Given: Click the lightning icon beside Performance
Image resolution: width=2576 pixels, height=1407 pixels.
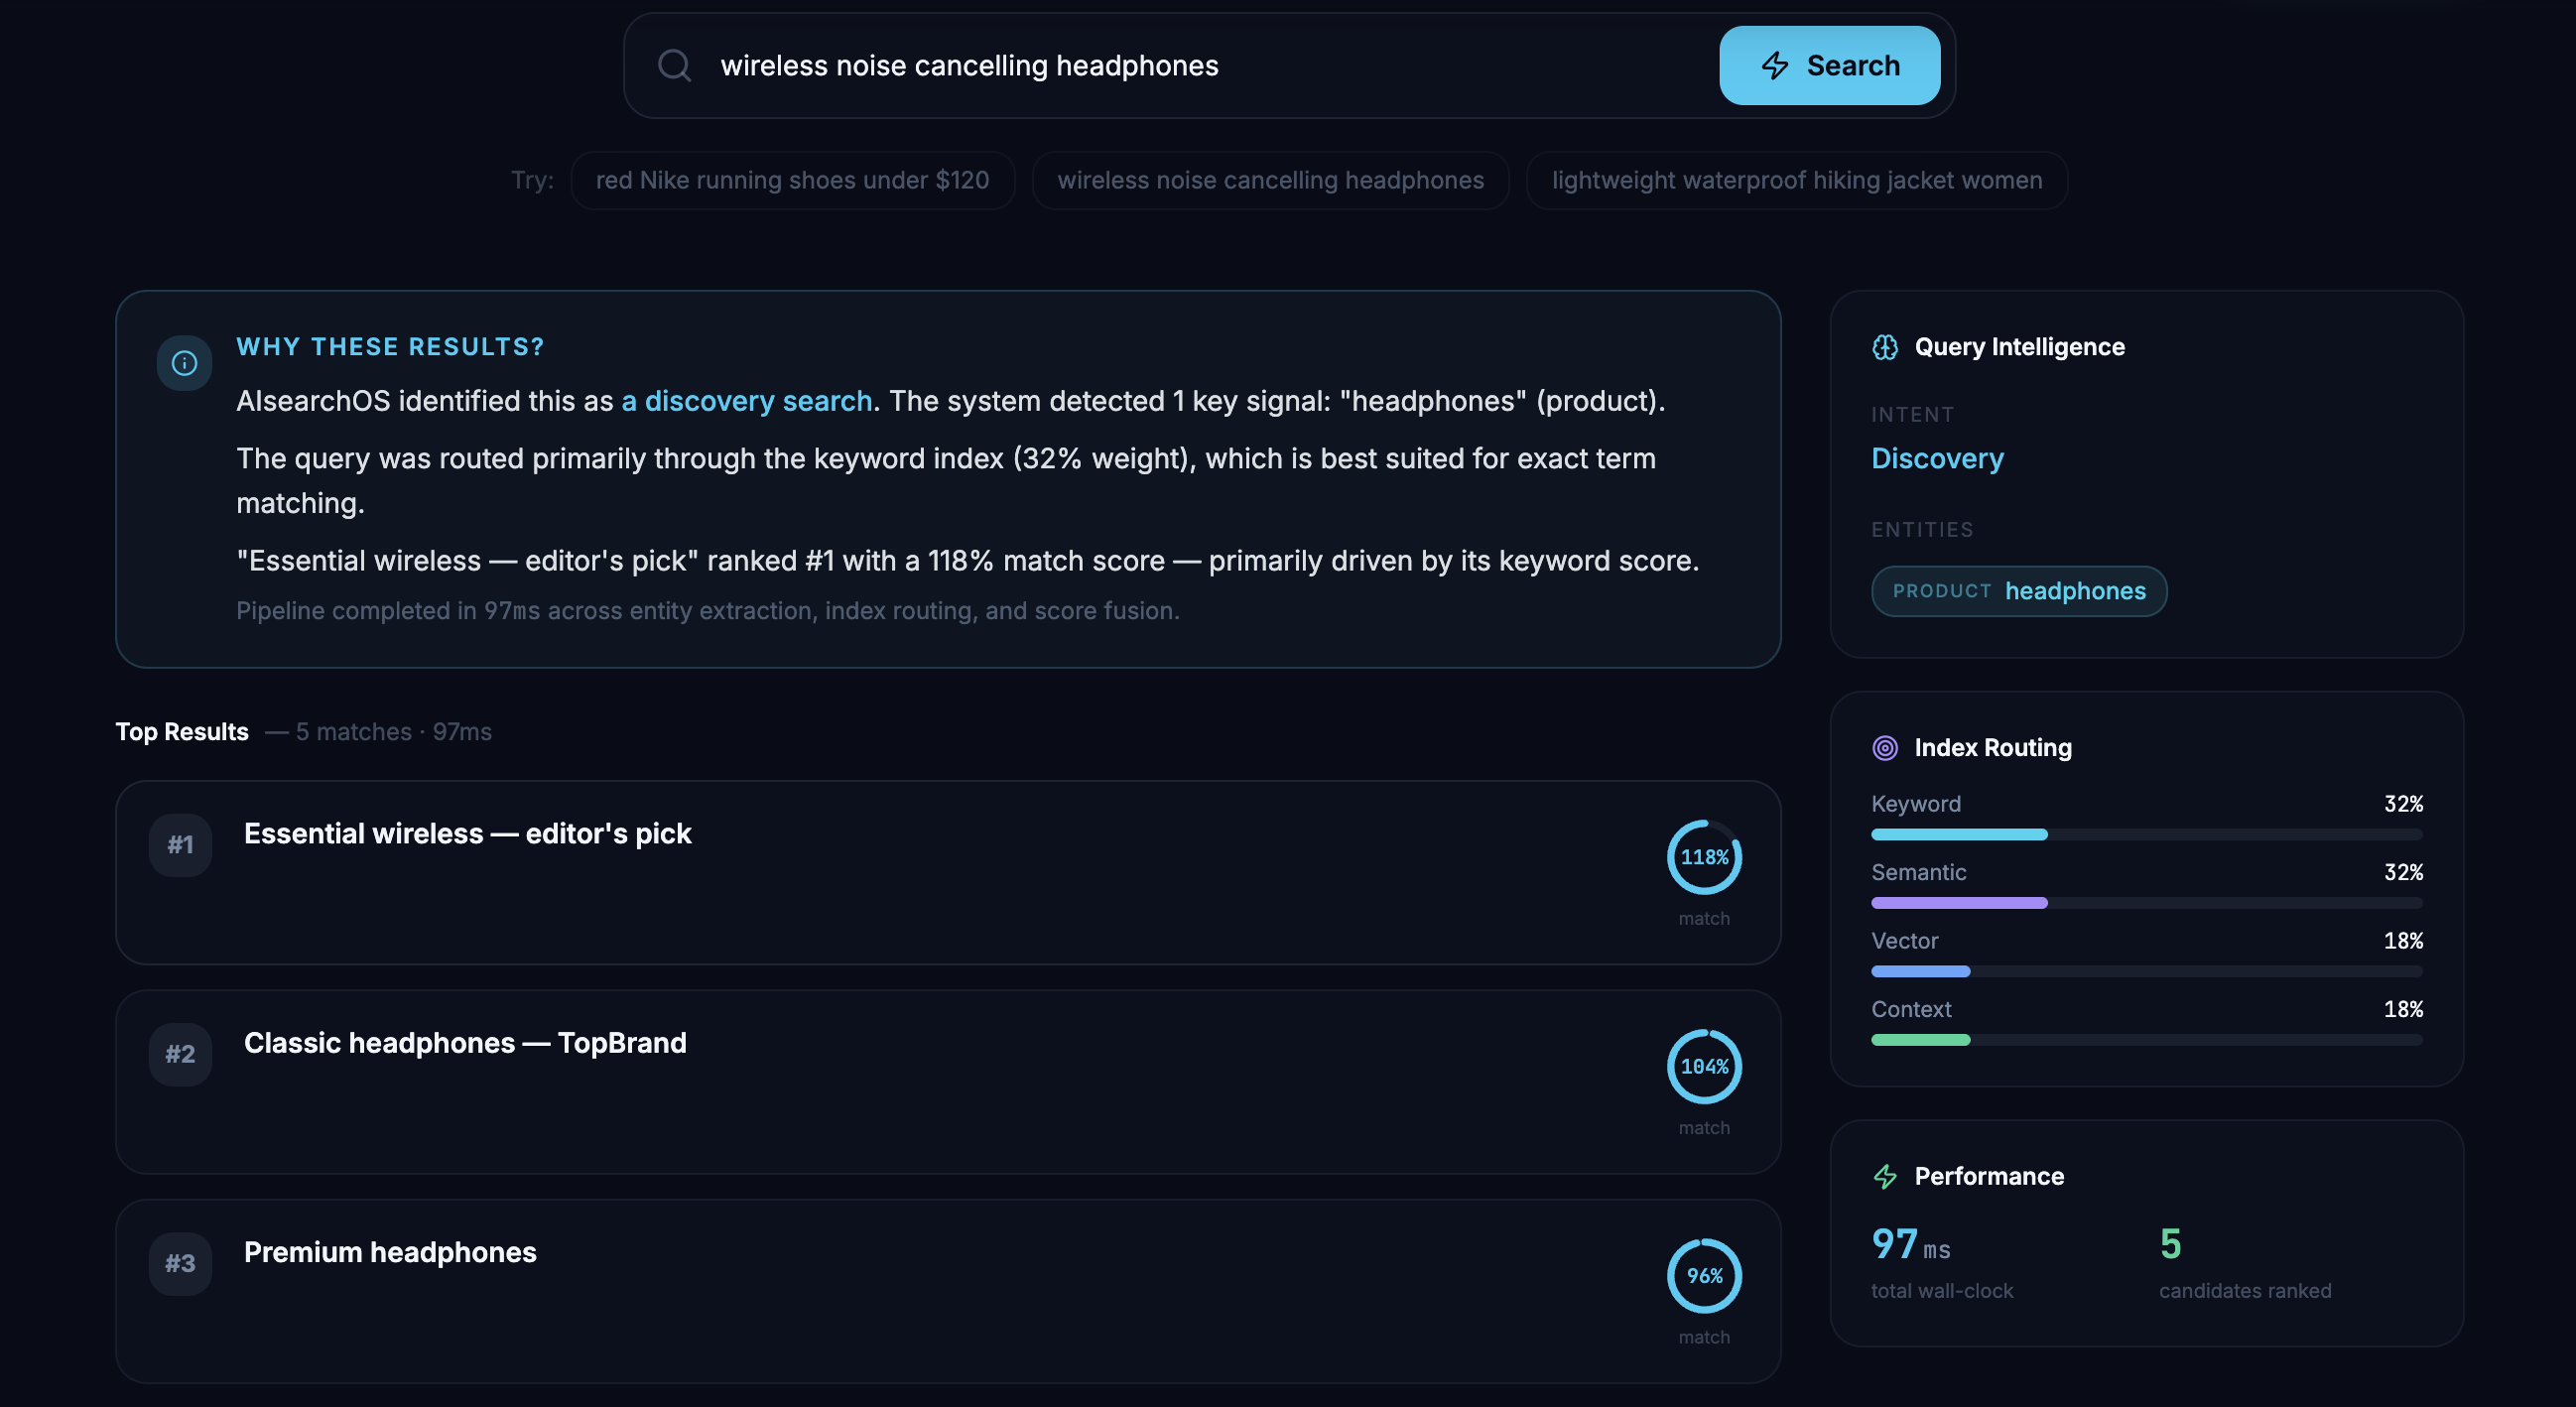Looking at the screenshot, I should coord(1885,1177).
